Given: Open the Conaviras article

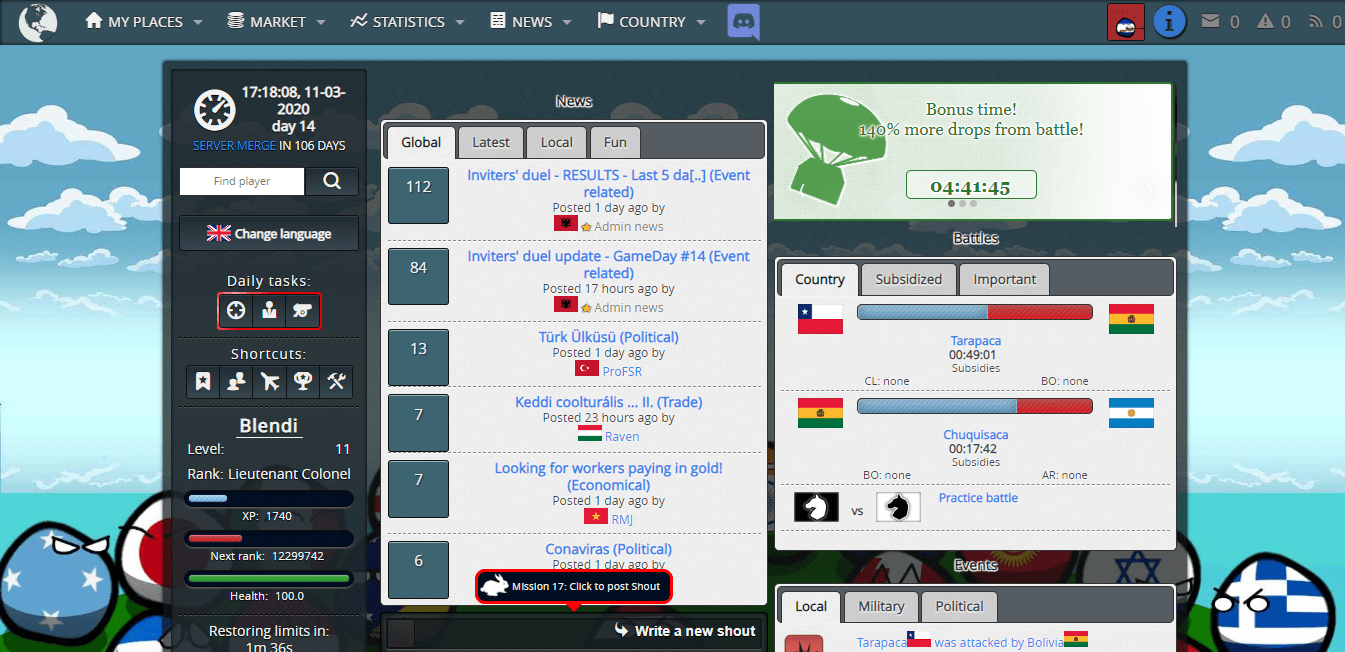Looking at the screenshot, I should pos(608,549).
